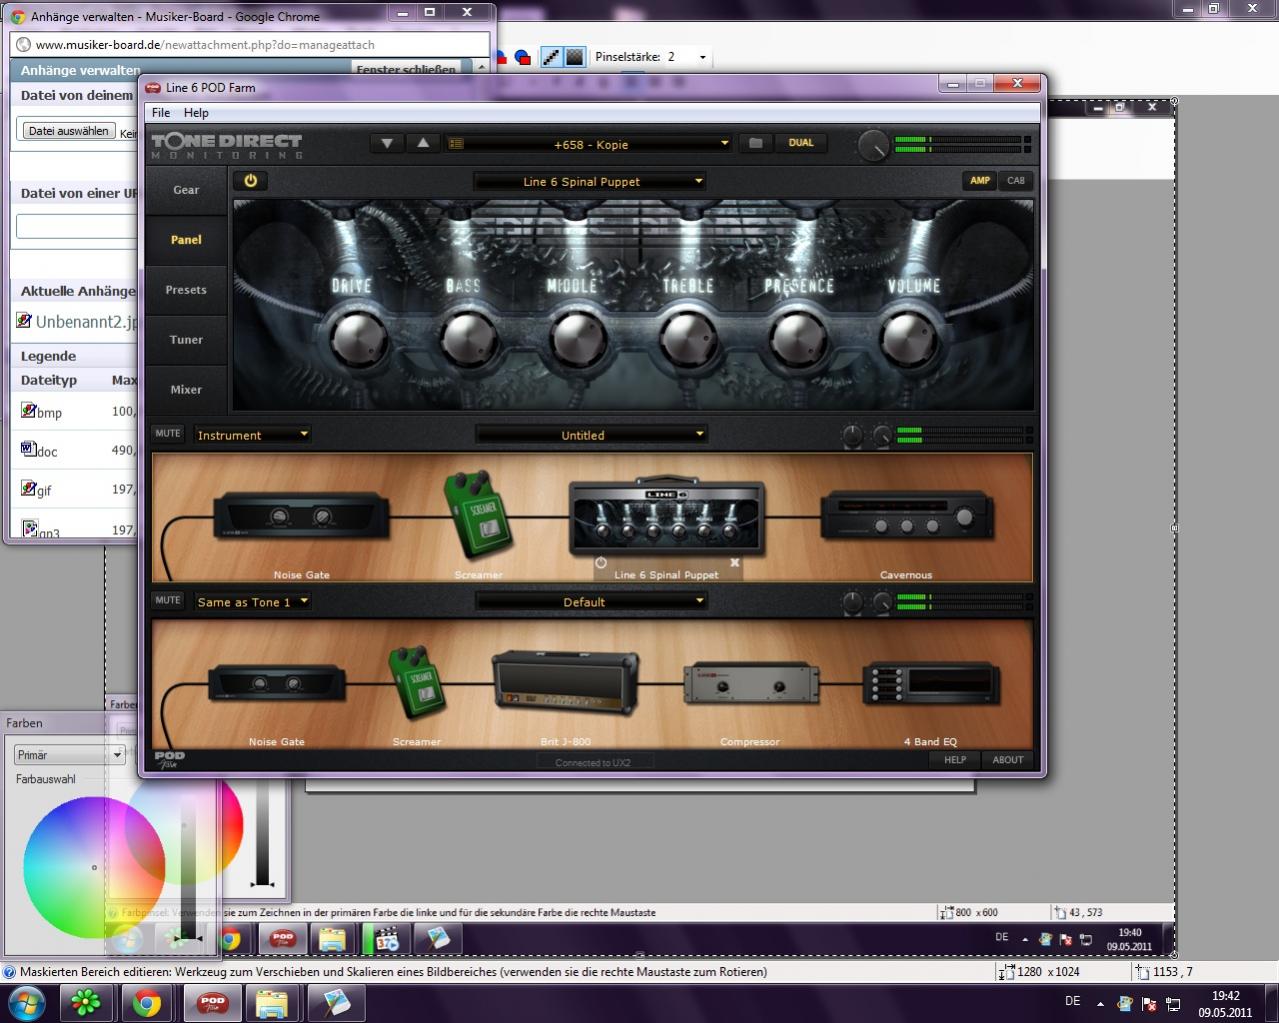Switch to Paint.NET in the taskbar
1279x1023 pixels.
point(335,1003)
